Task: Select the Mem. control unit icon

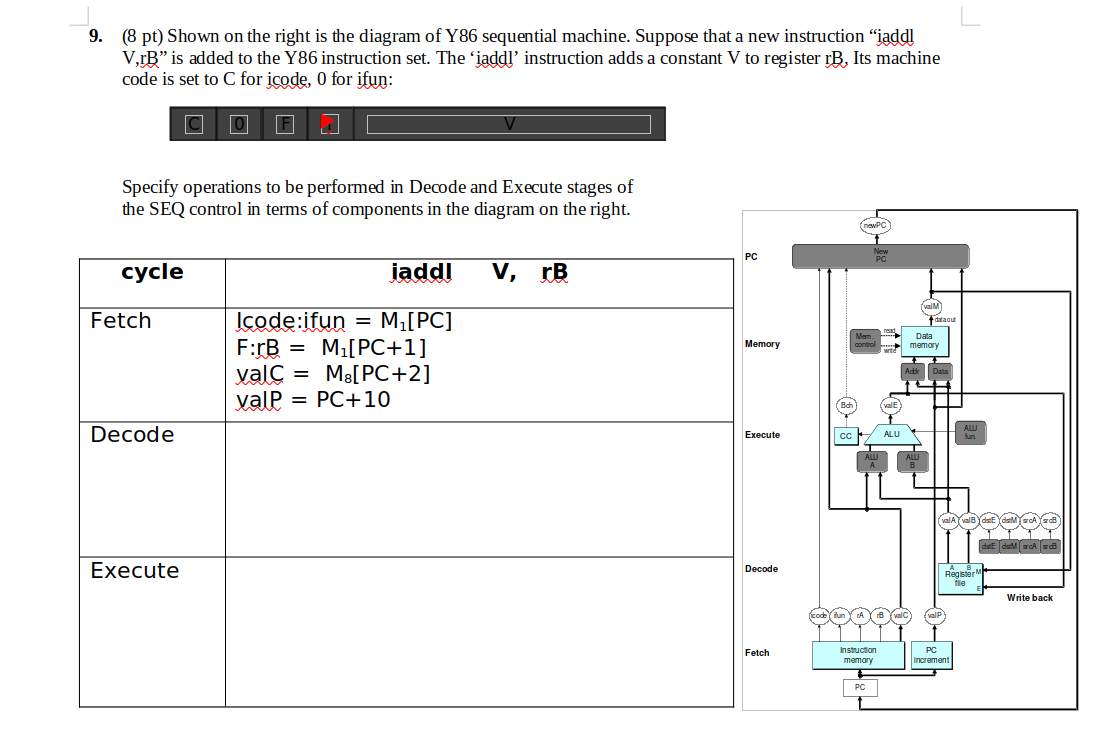Action: [866, 340]
